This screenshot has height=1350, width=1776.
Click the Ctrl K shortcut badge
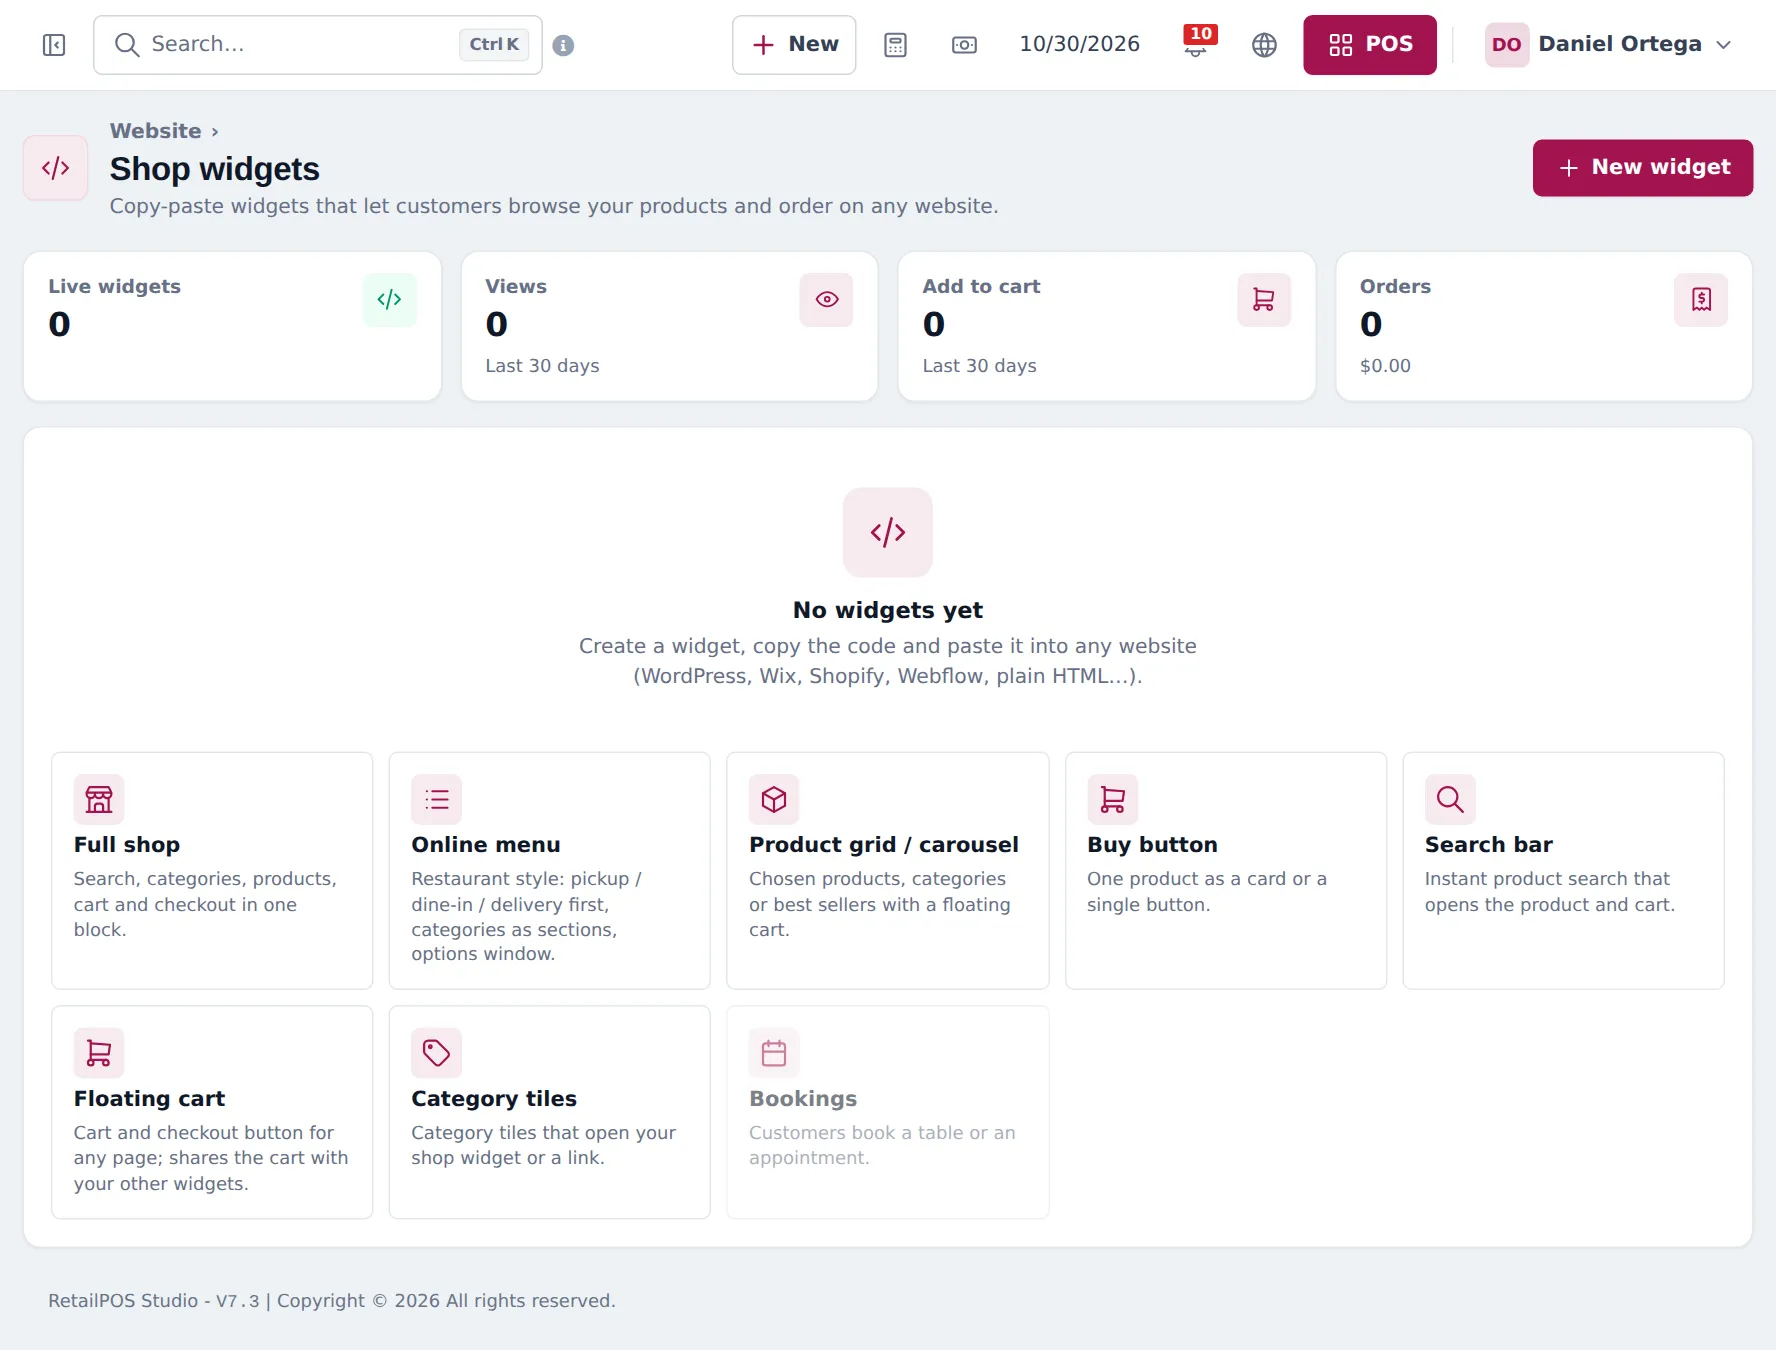click(494, 44)
